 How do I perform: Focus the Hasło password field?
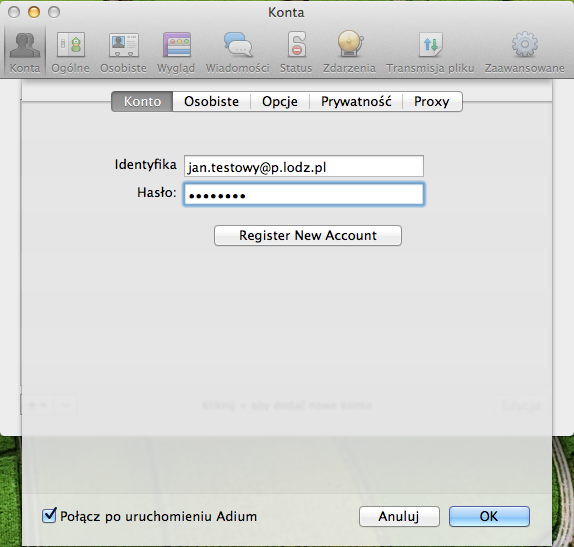point(304,194)
